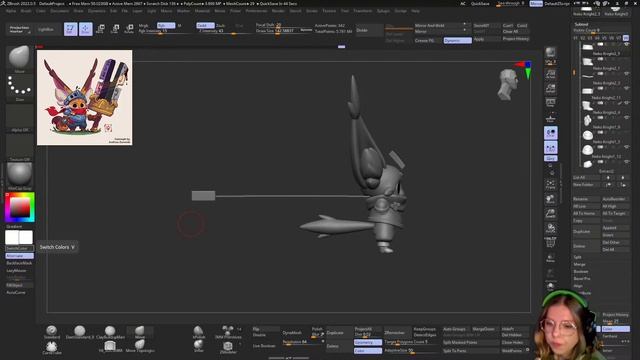Click the MergeDown button
The height and width of the screenshot is (360, 640).
pyautogui.click(x=483, y=329)
